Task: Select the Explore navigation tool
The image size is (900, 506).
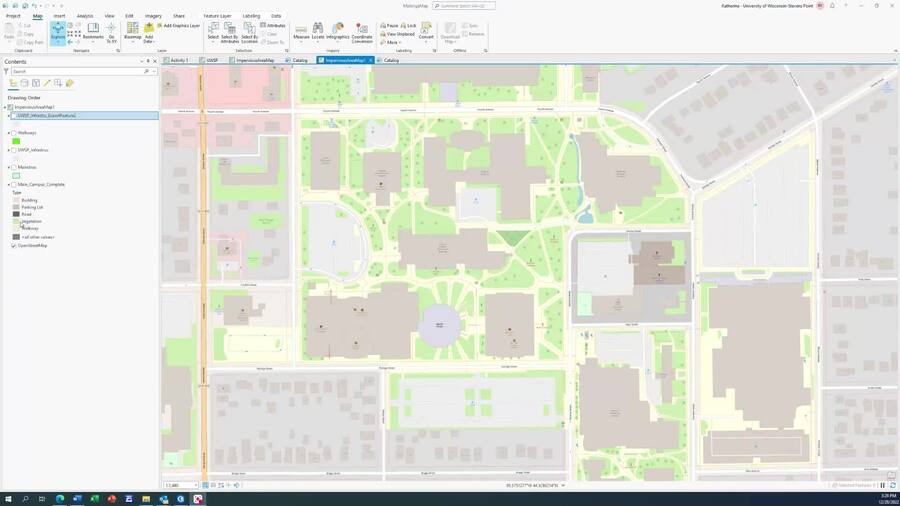Action: (x=58, y=33)
